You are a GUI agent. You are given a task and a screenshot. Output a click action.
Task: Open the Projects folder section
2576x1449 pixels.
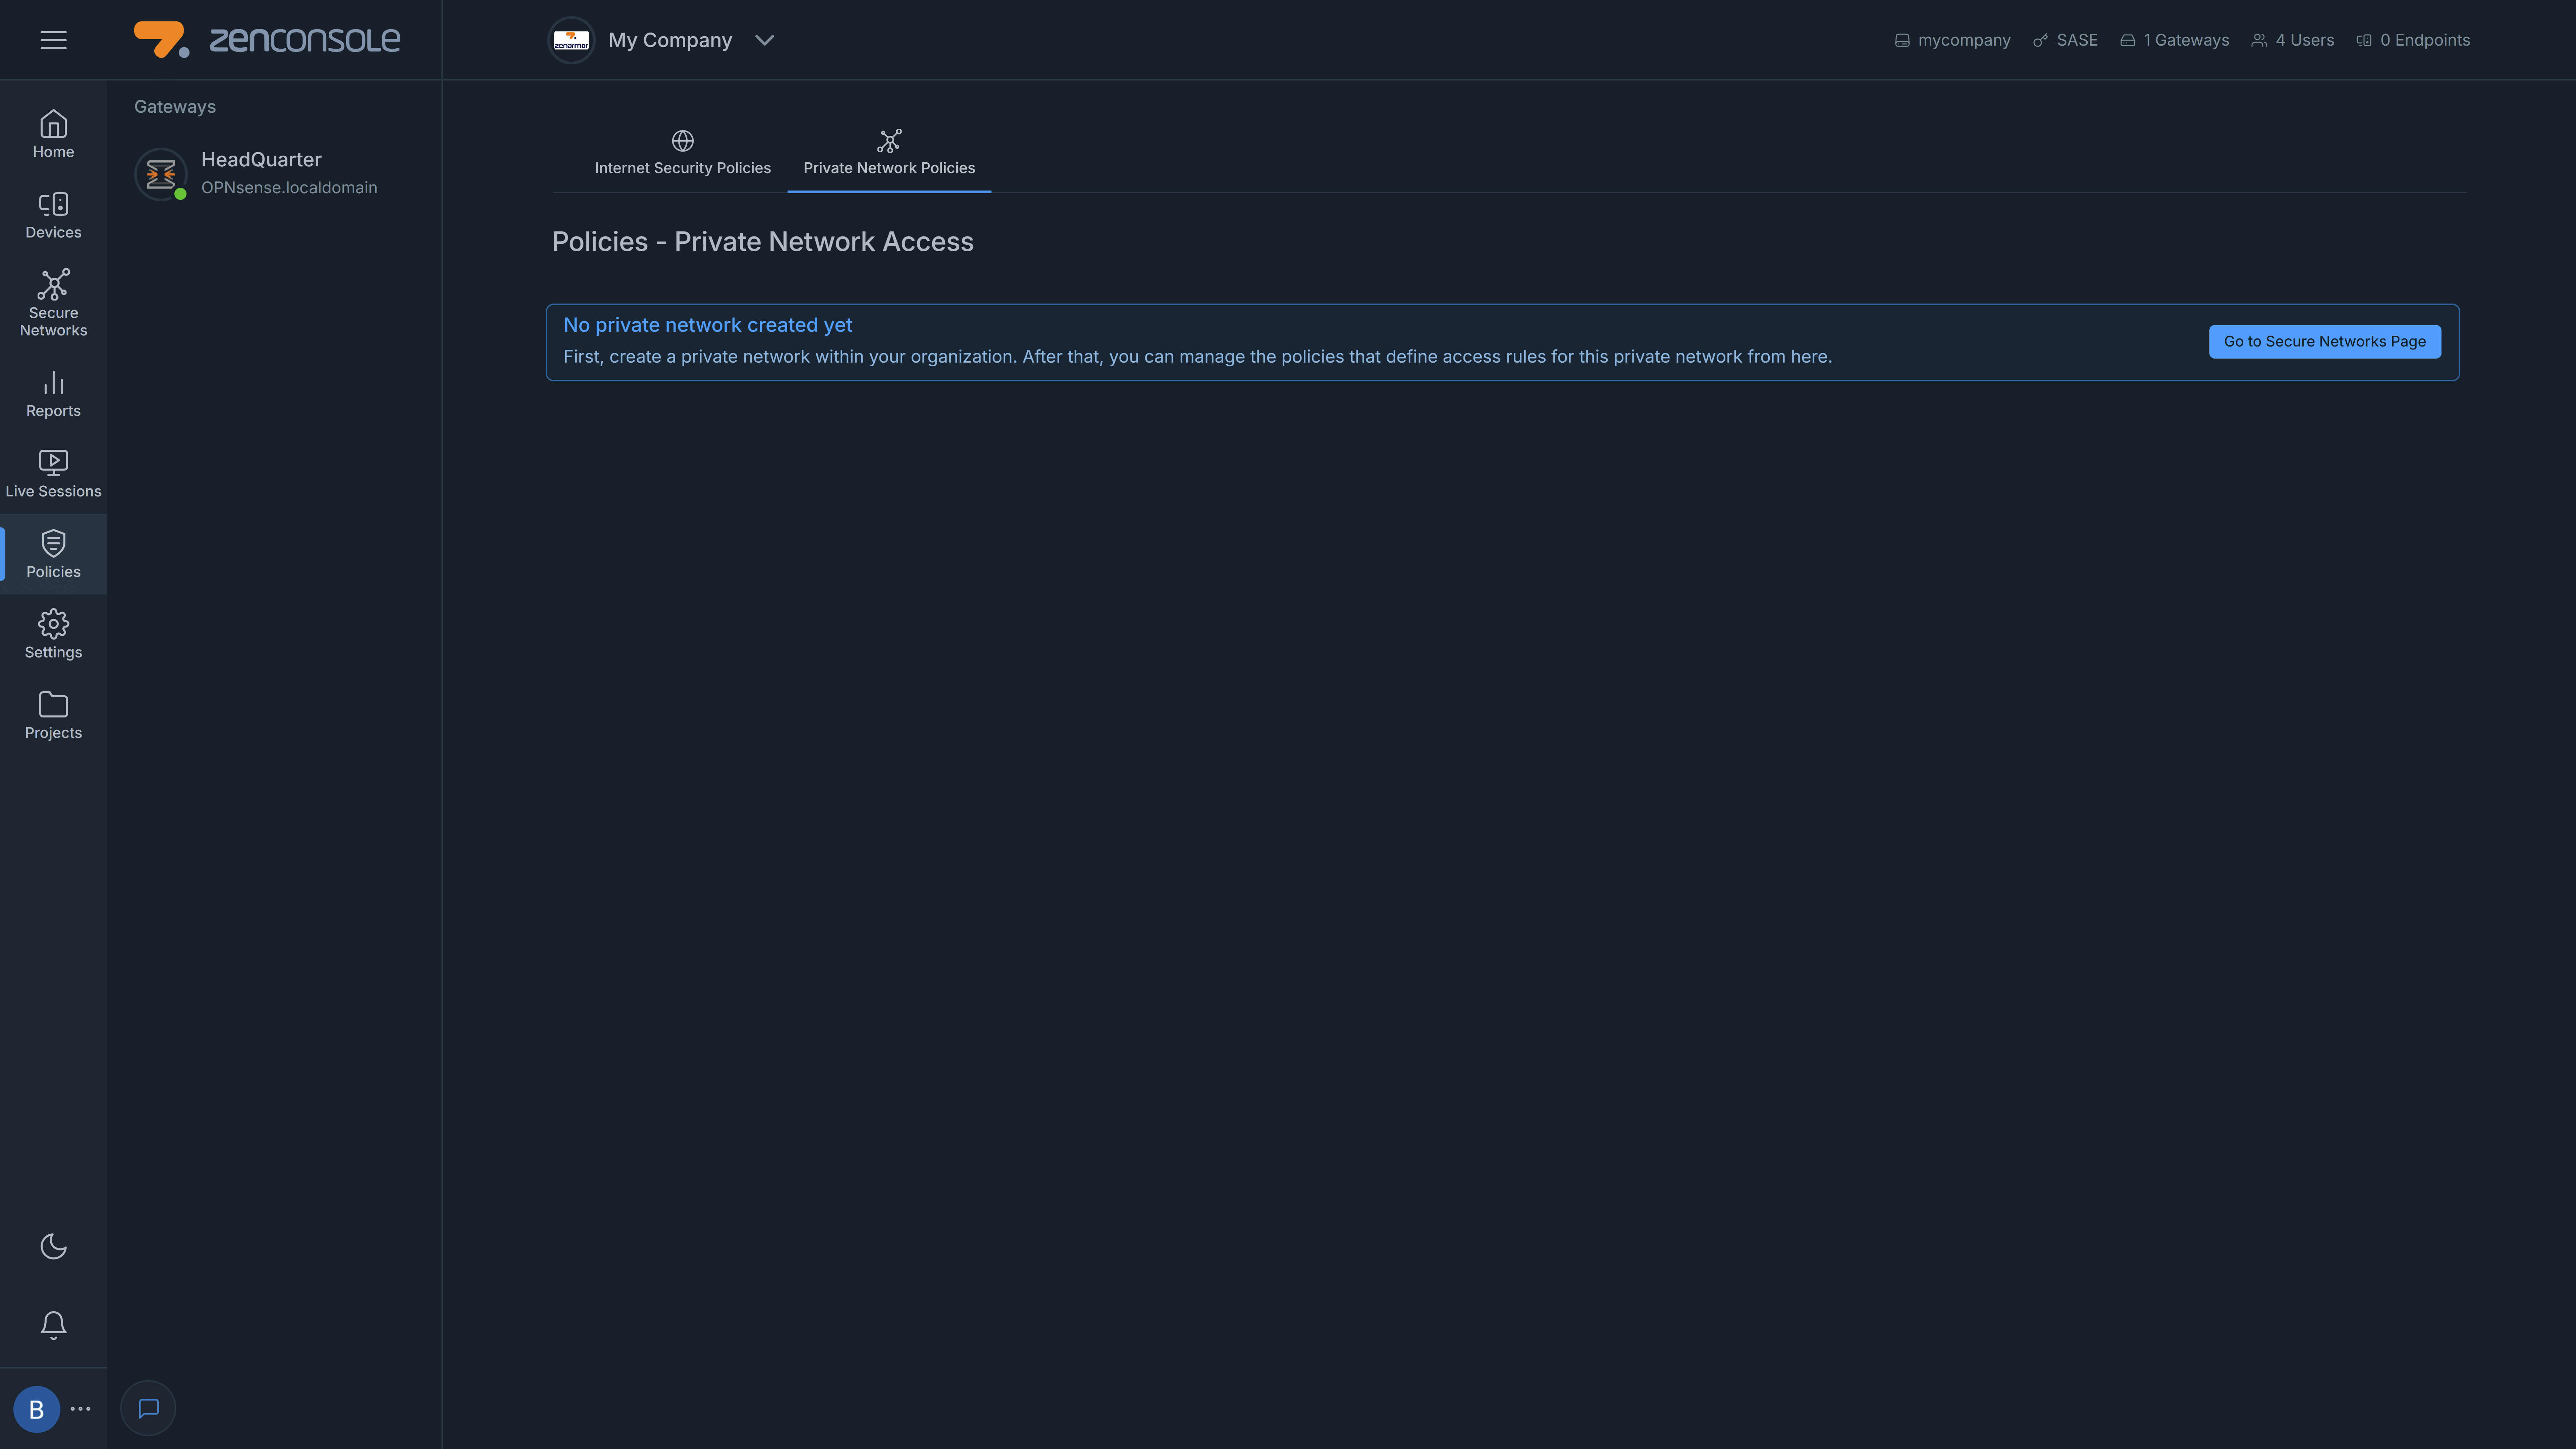tap(53, 715)
